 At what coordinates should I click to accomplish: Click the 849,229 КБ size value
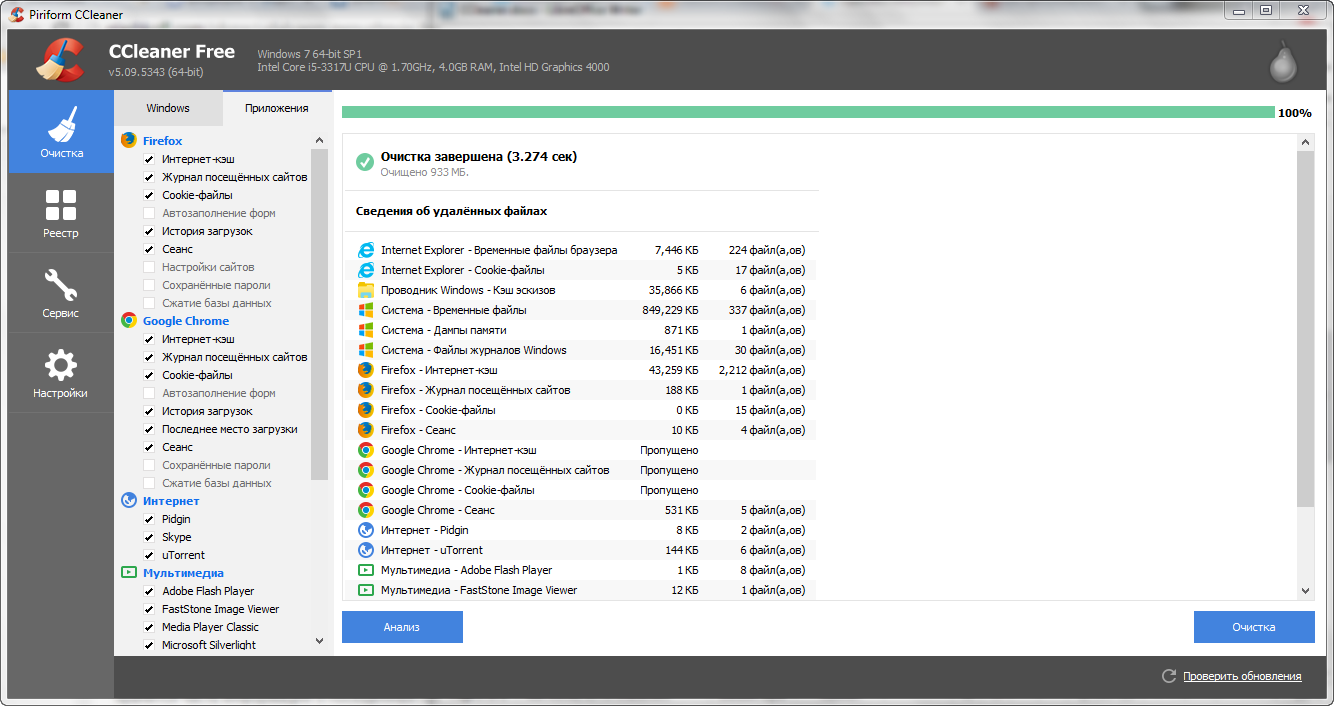click(x=670, y=310)
